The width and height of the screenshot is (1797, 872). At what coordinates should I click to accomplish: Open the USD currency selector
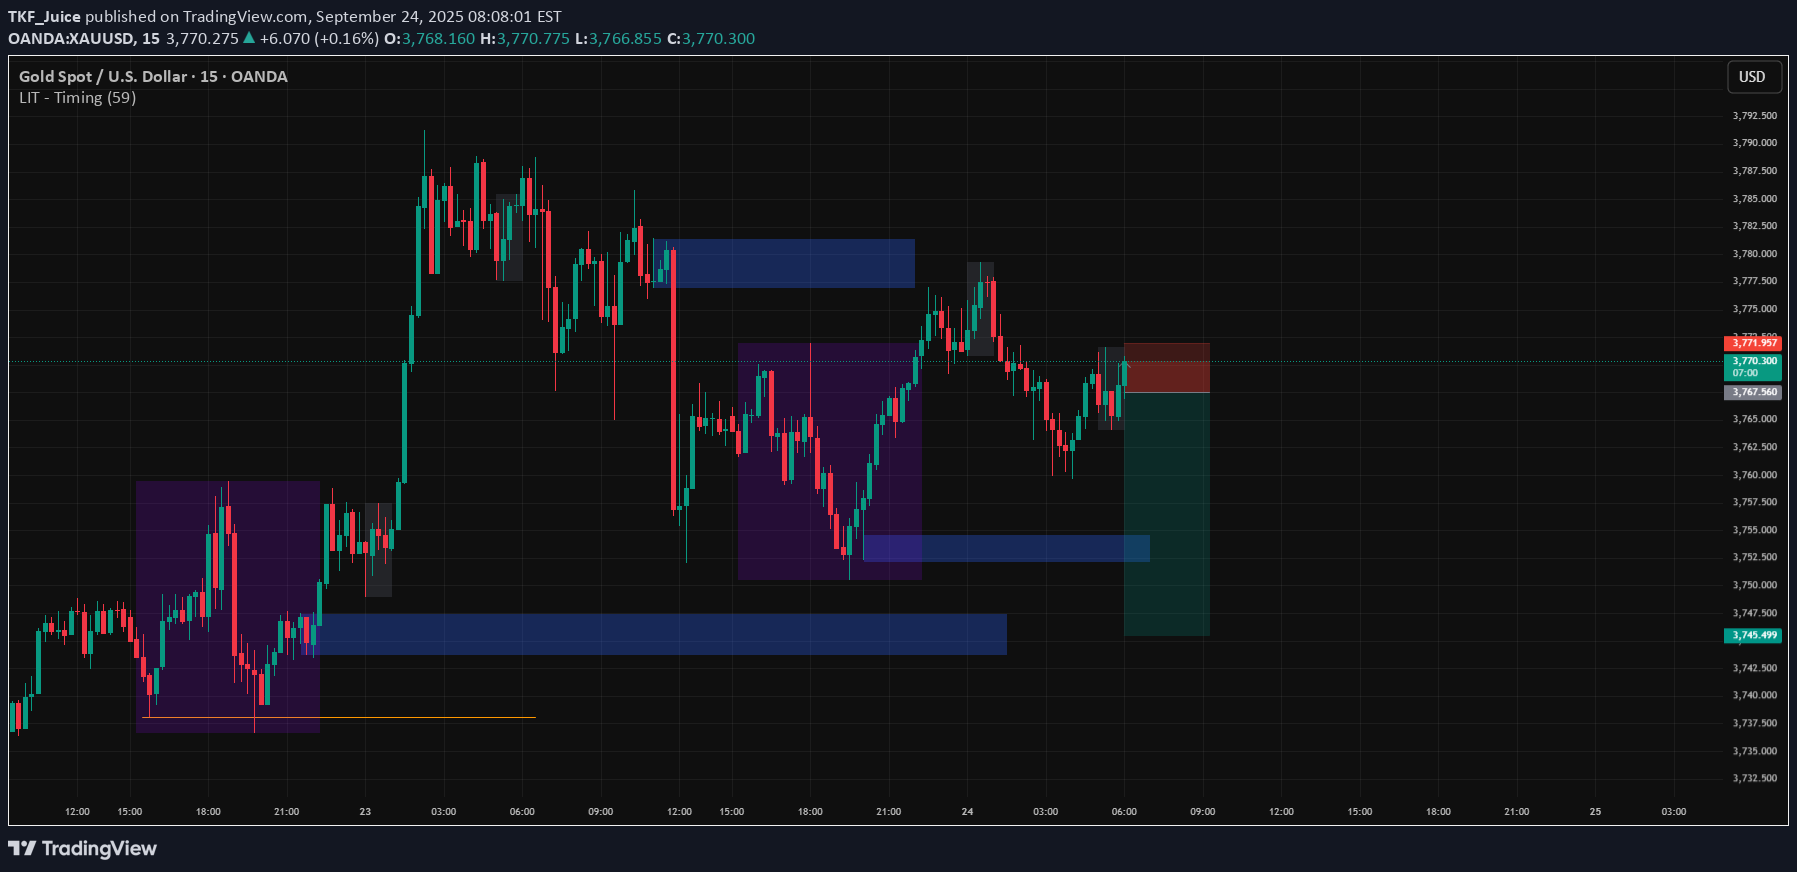(x=1752, y=77)
